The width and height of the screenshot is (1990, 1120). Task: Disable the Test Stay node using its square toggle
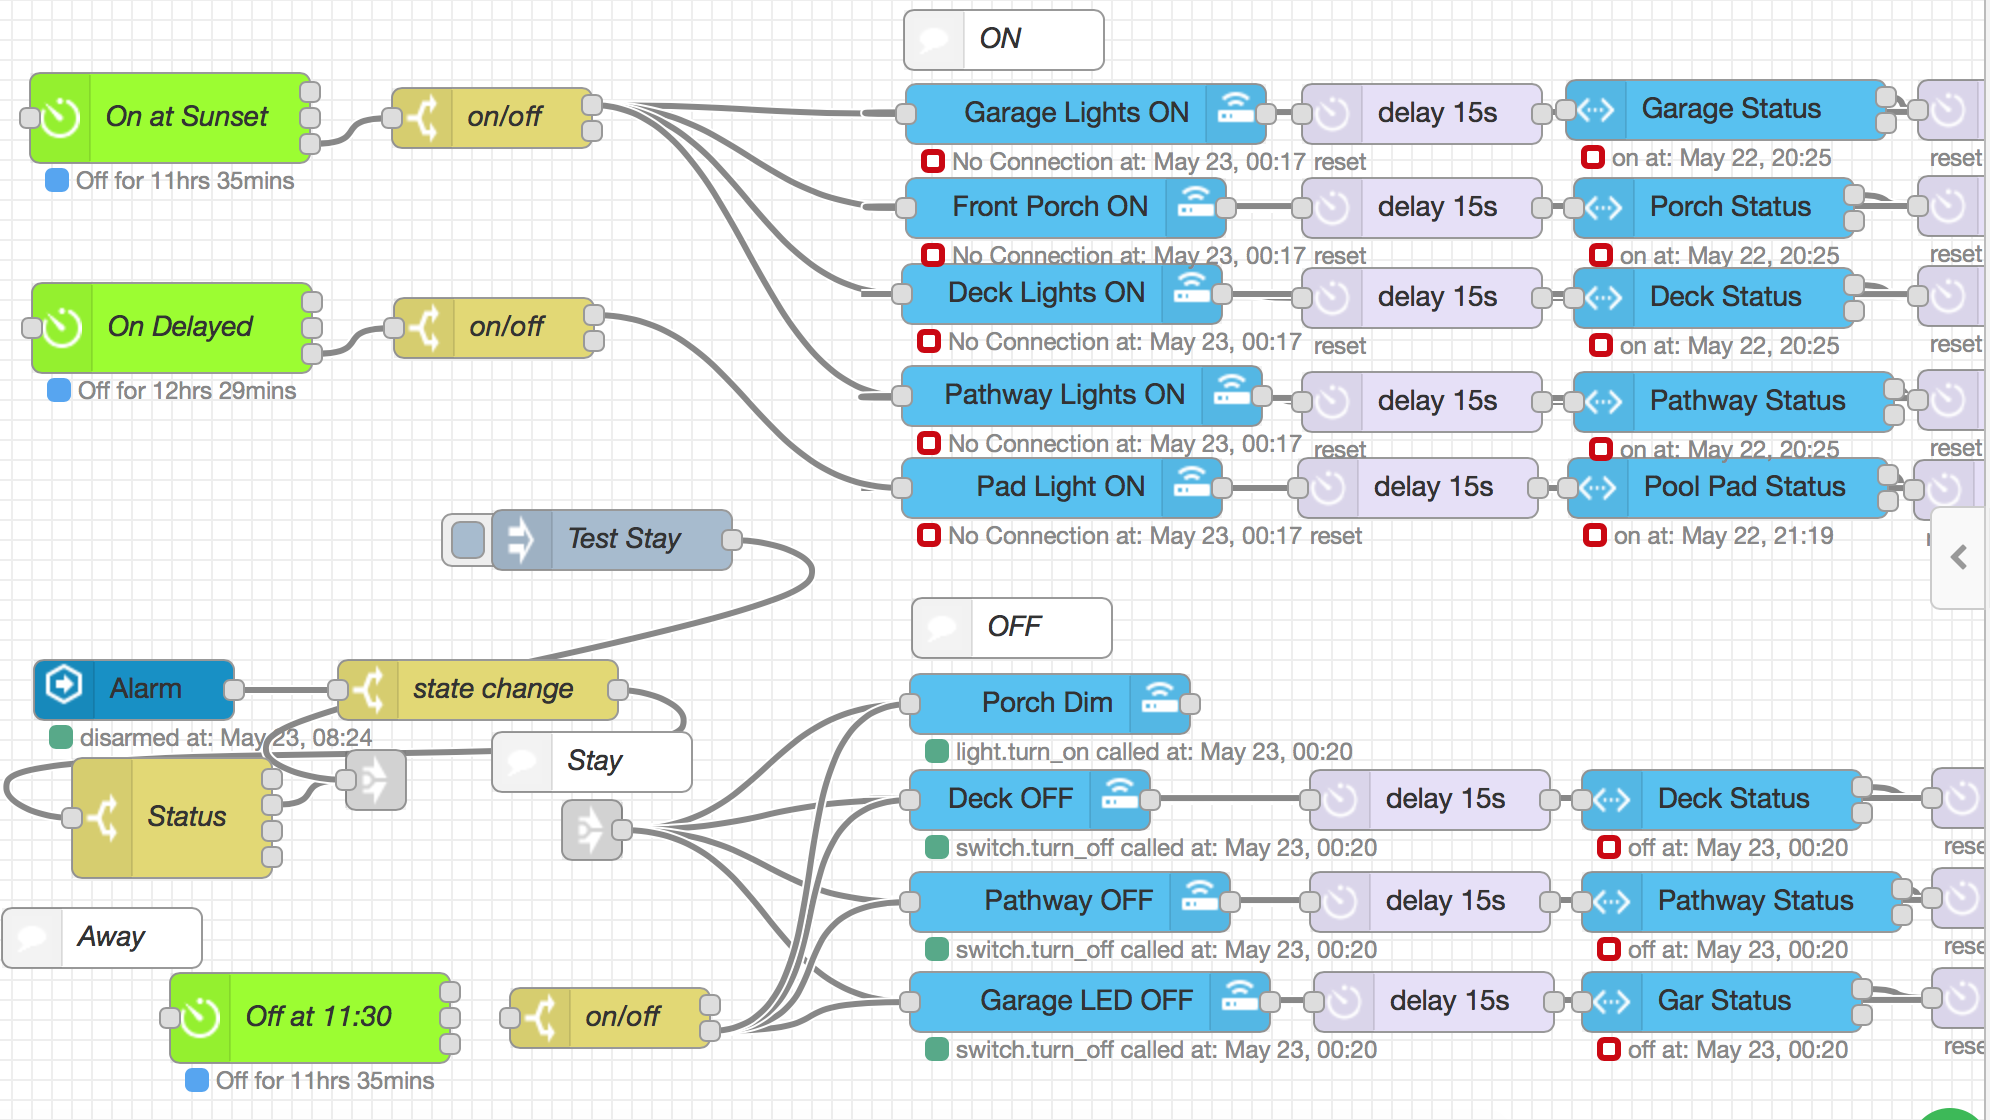coord(466,539)
